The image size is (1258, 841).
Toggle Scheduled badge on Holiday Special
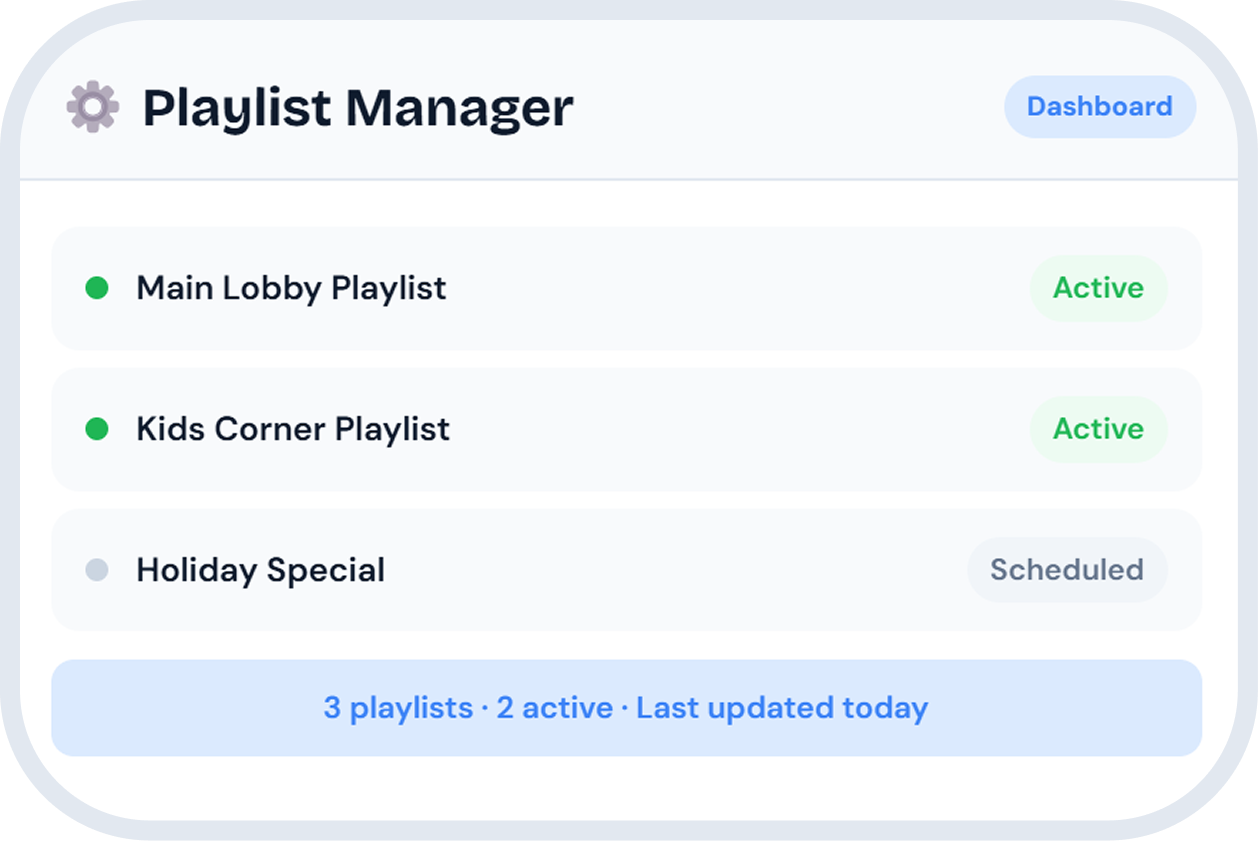pos(1066,571)
